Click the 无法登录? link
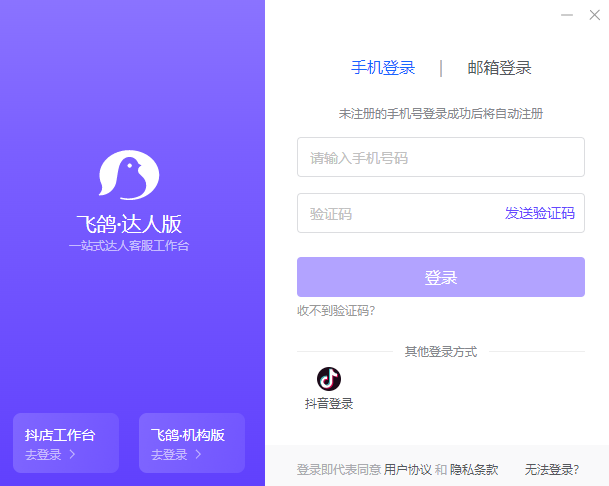Screen dimensions: 609x486 point(552,469)
